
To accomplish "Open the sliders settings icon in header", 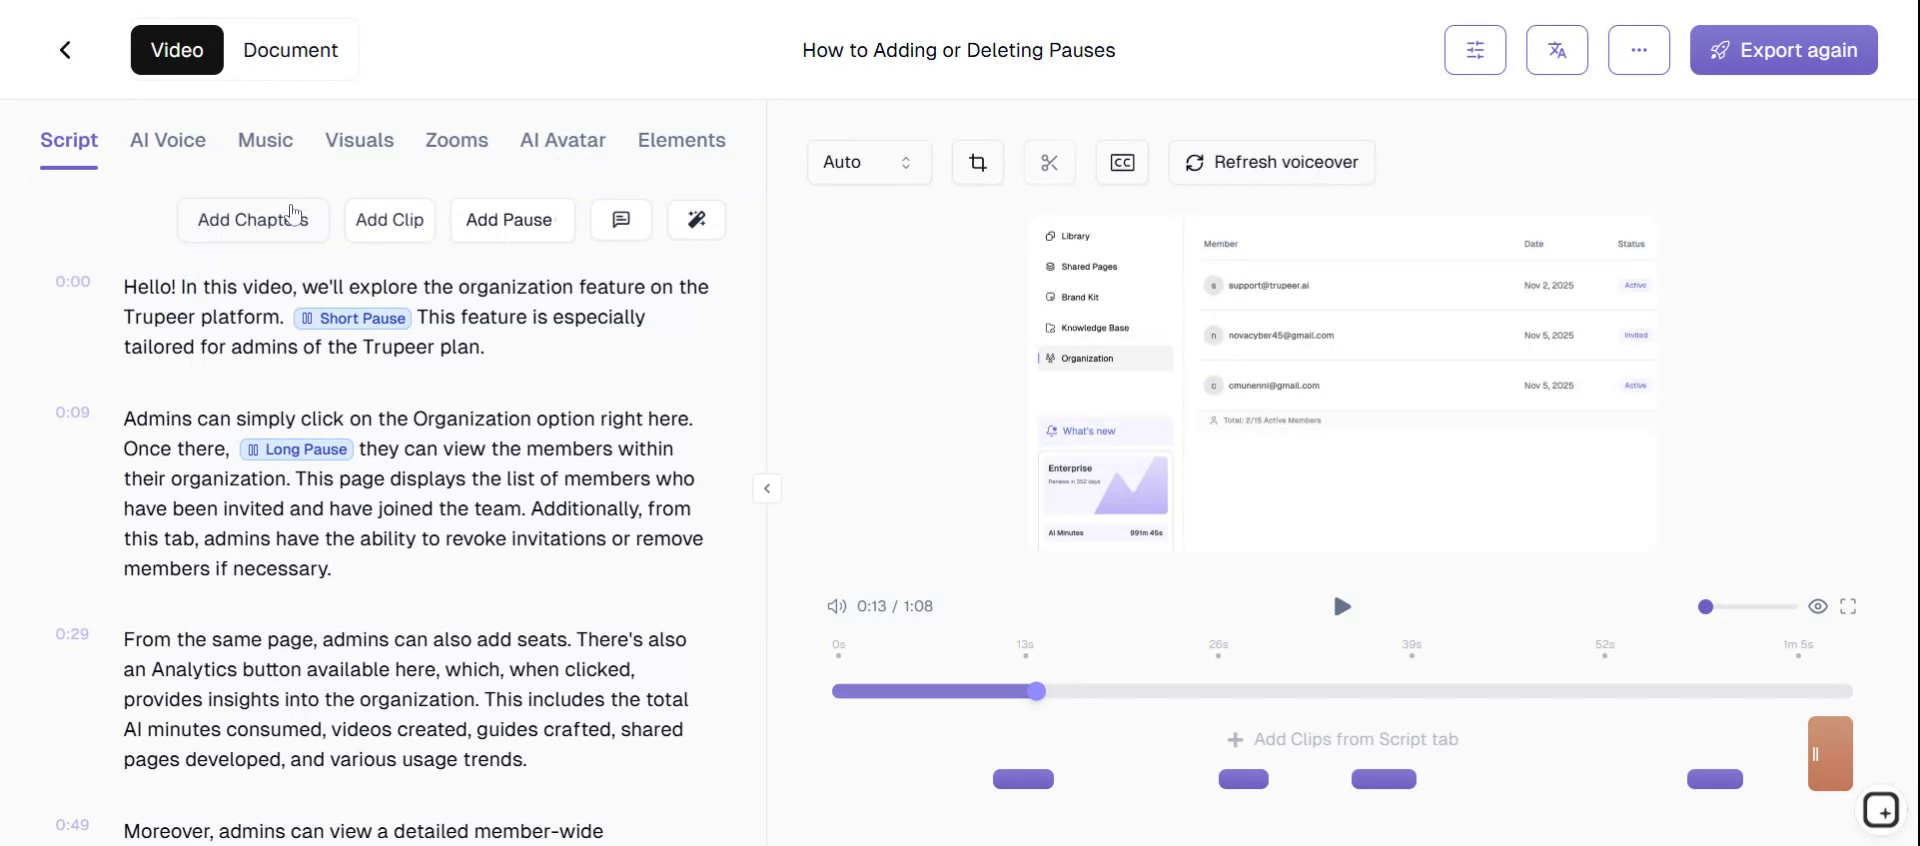I will click(x=1475, y=50).
